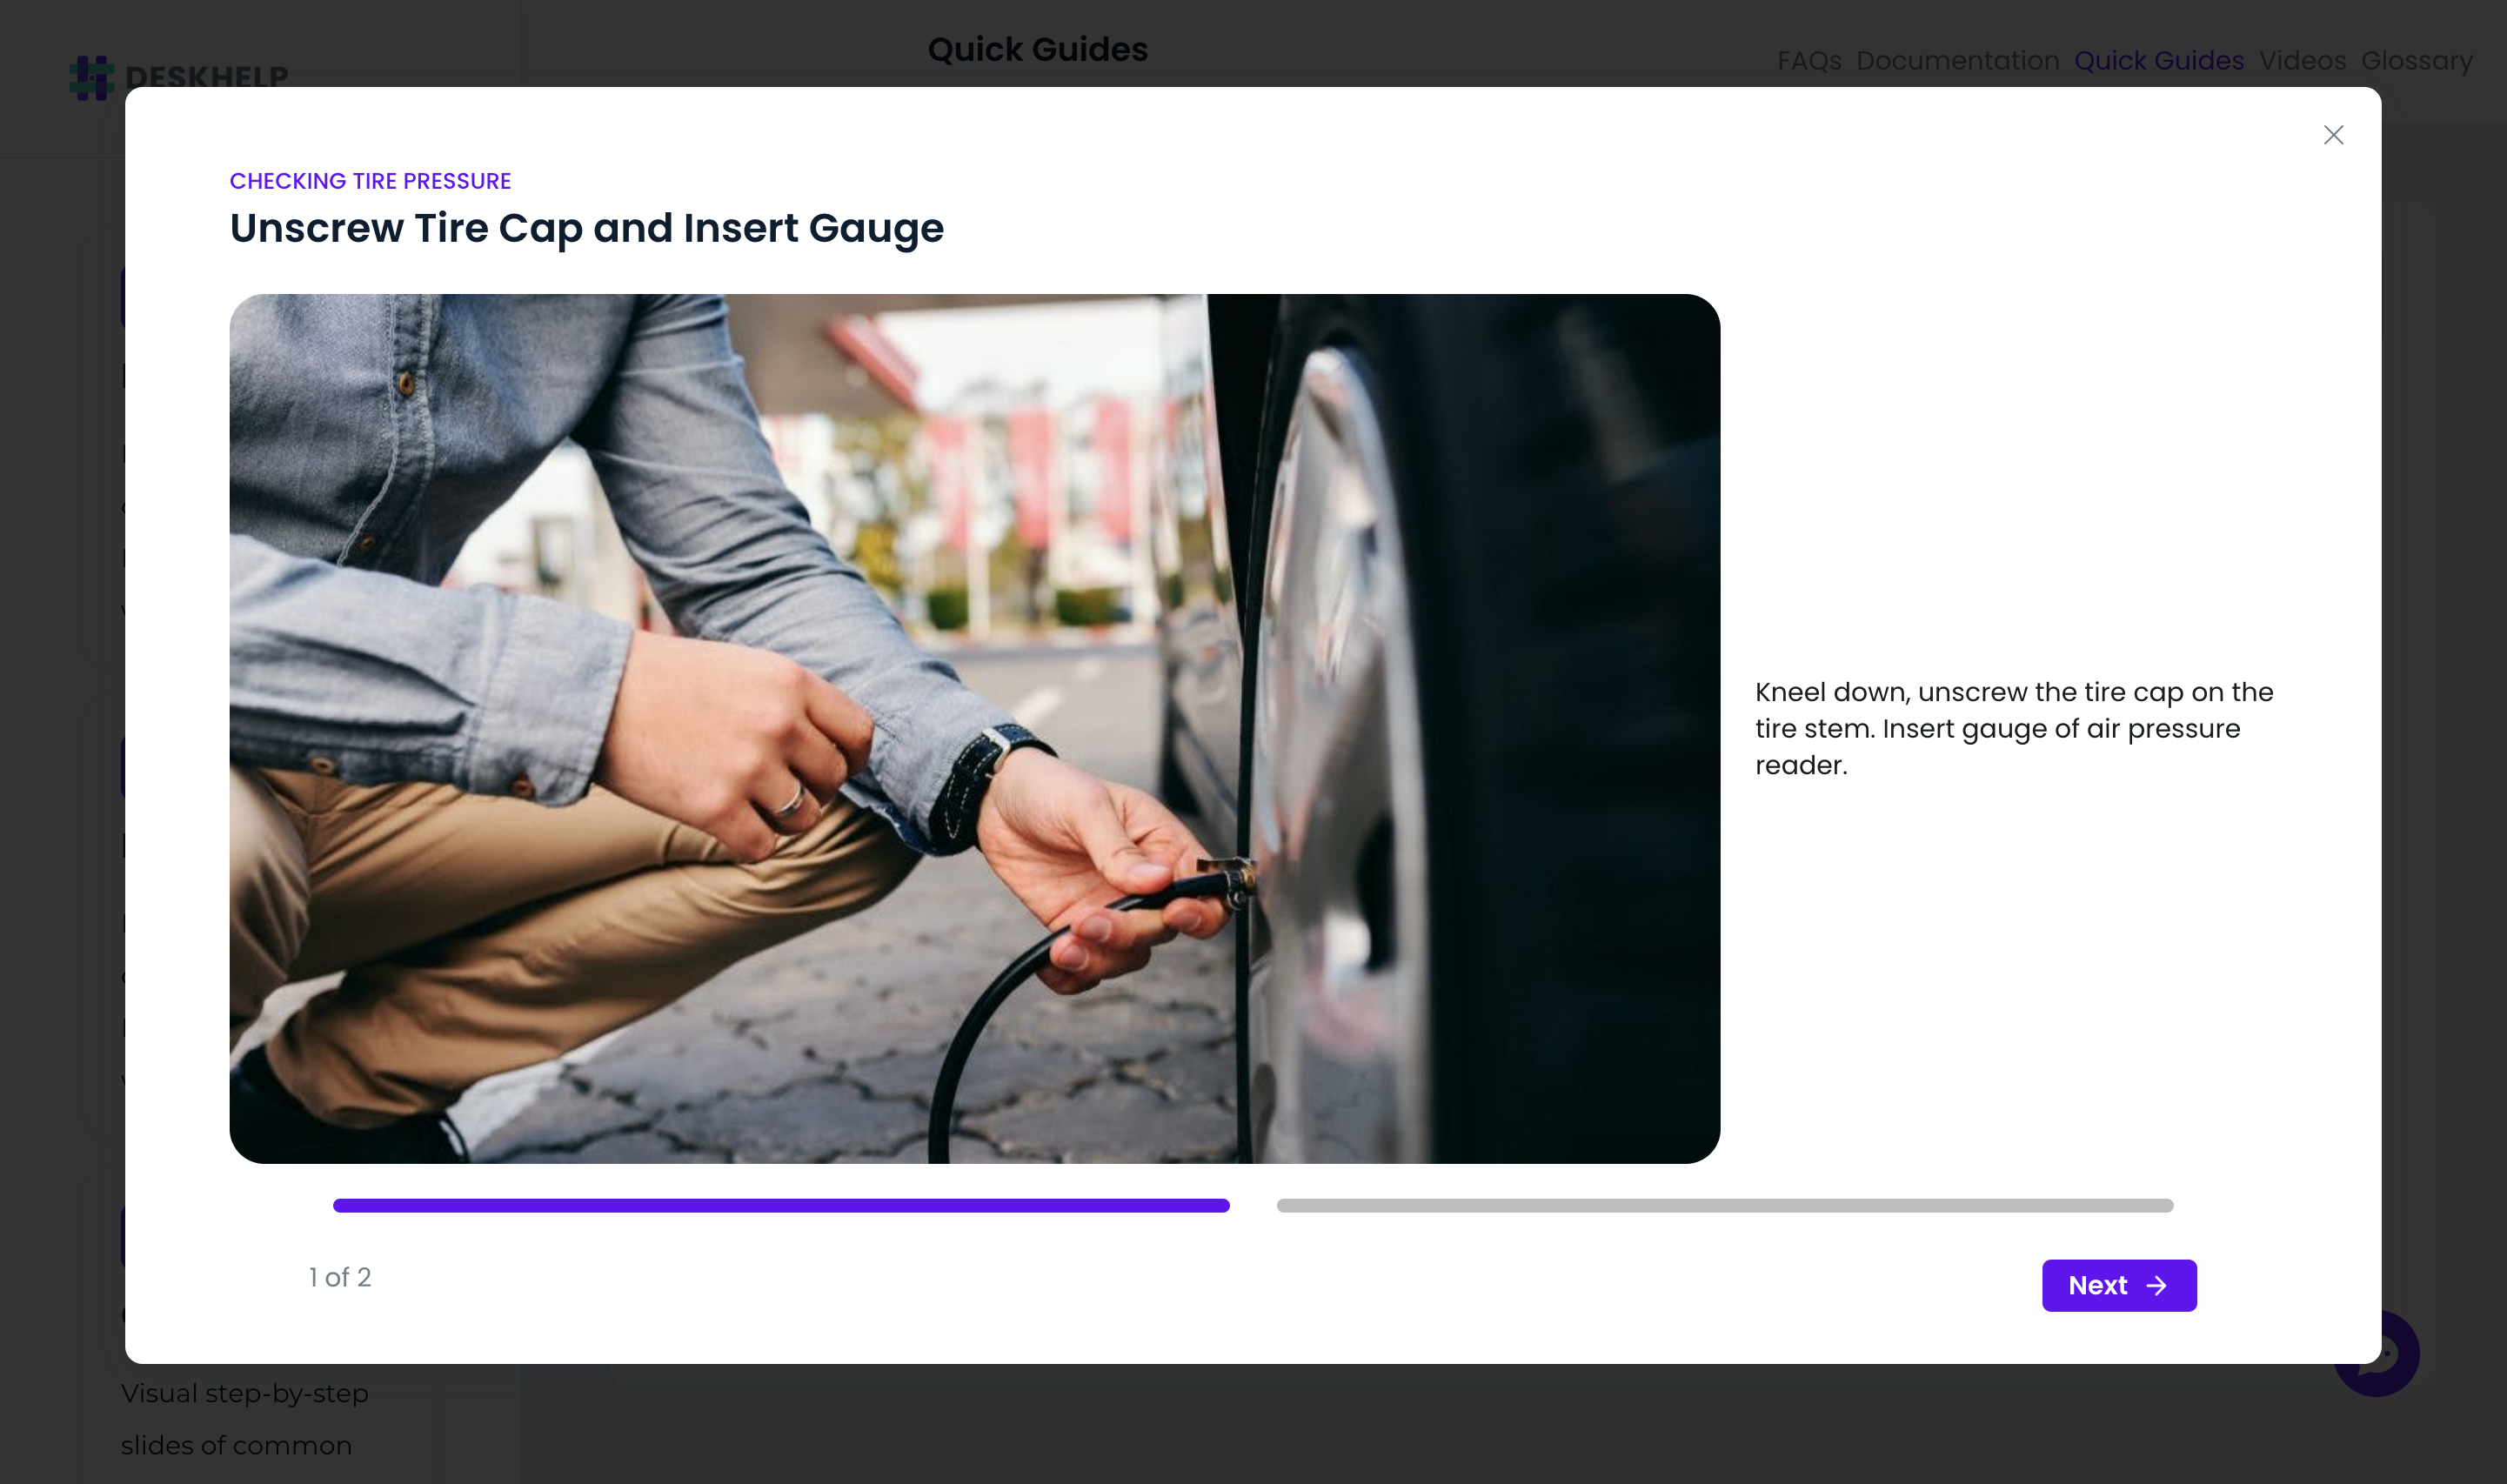
Task: Click the tire gauge photo
Action: tap(975, 728)
